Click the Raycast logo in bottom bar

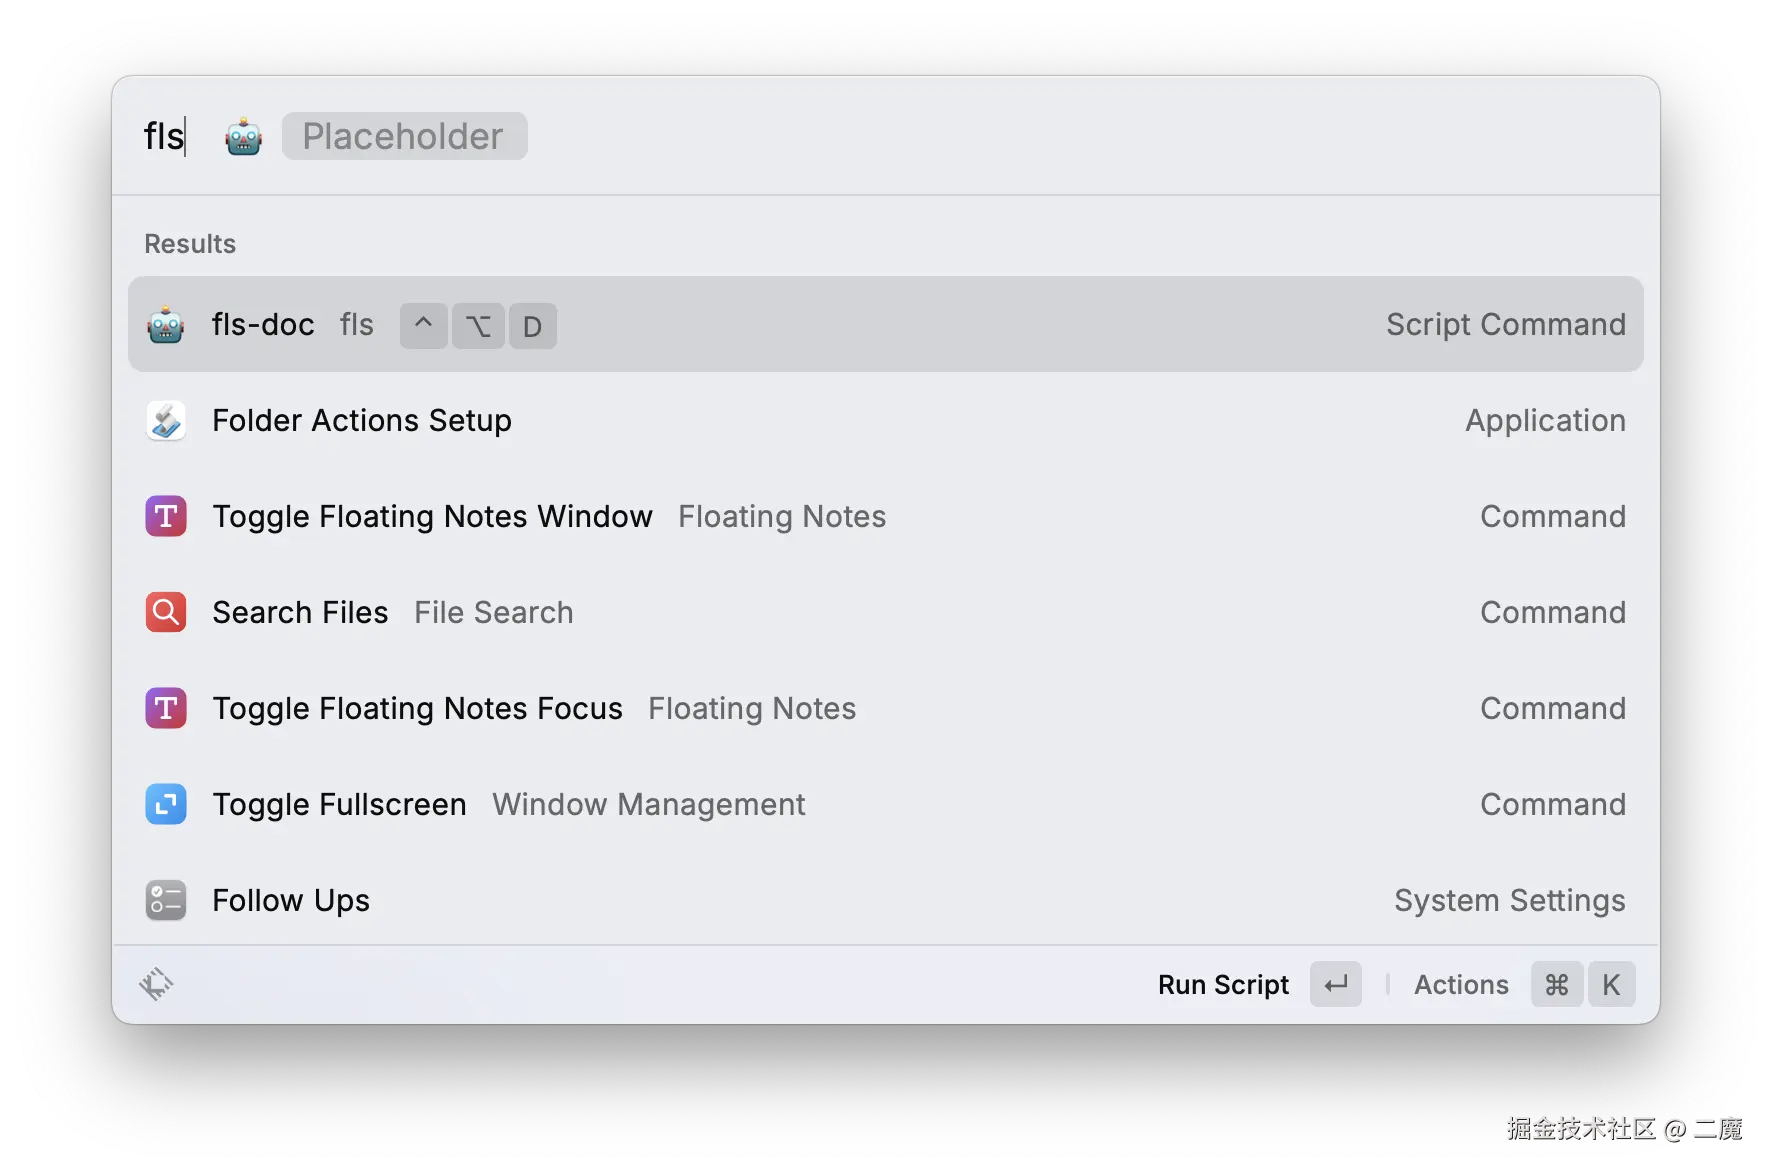pyautogui.click(x=156, y=985)
